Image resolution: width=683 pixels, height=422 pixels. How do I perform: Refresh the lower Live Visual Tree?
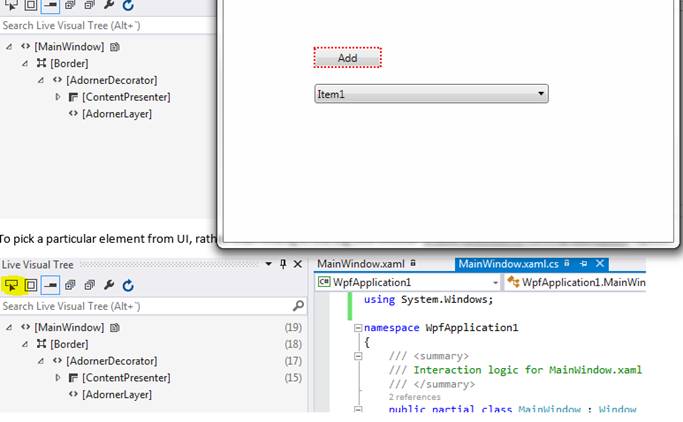point(128,286)
